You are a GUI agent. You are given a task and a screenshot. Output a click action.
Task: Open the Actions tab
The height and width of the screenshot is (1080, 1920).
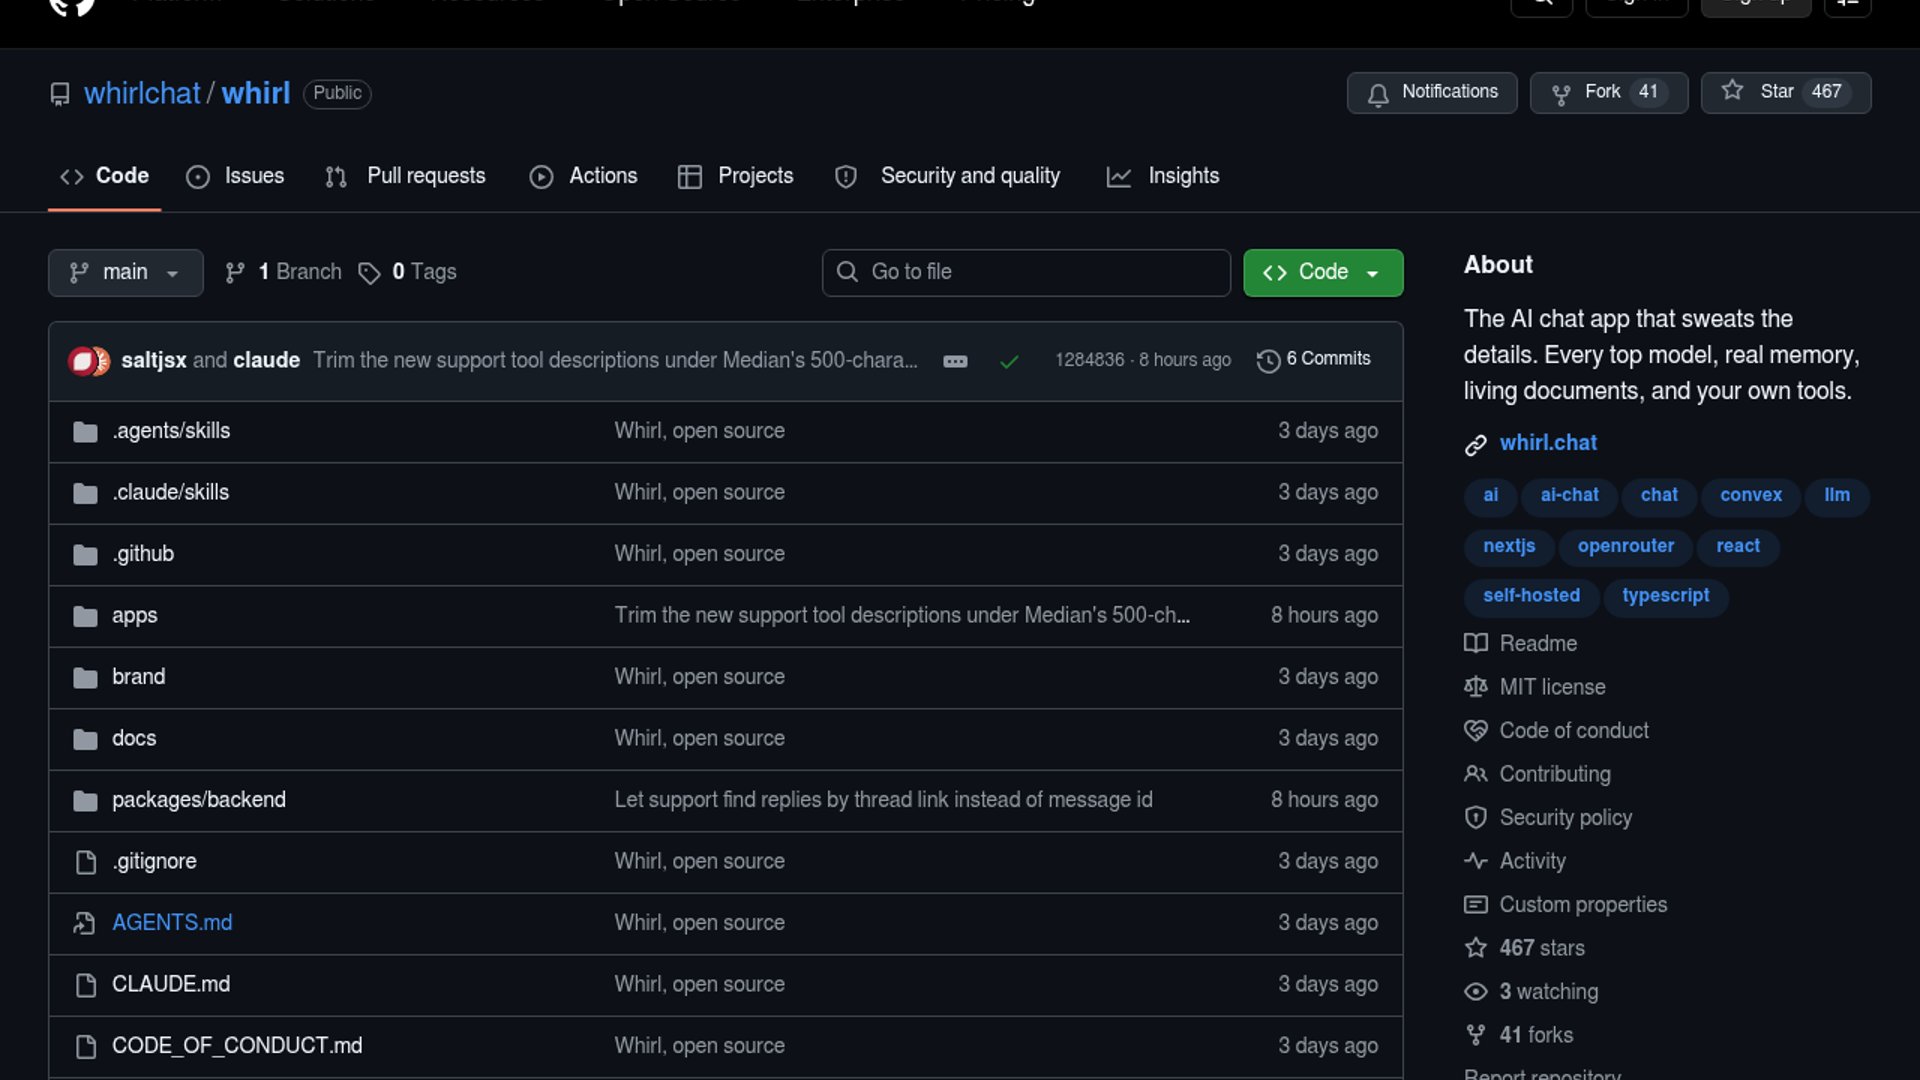pos(583,176)
